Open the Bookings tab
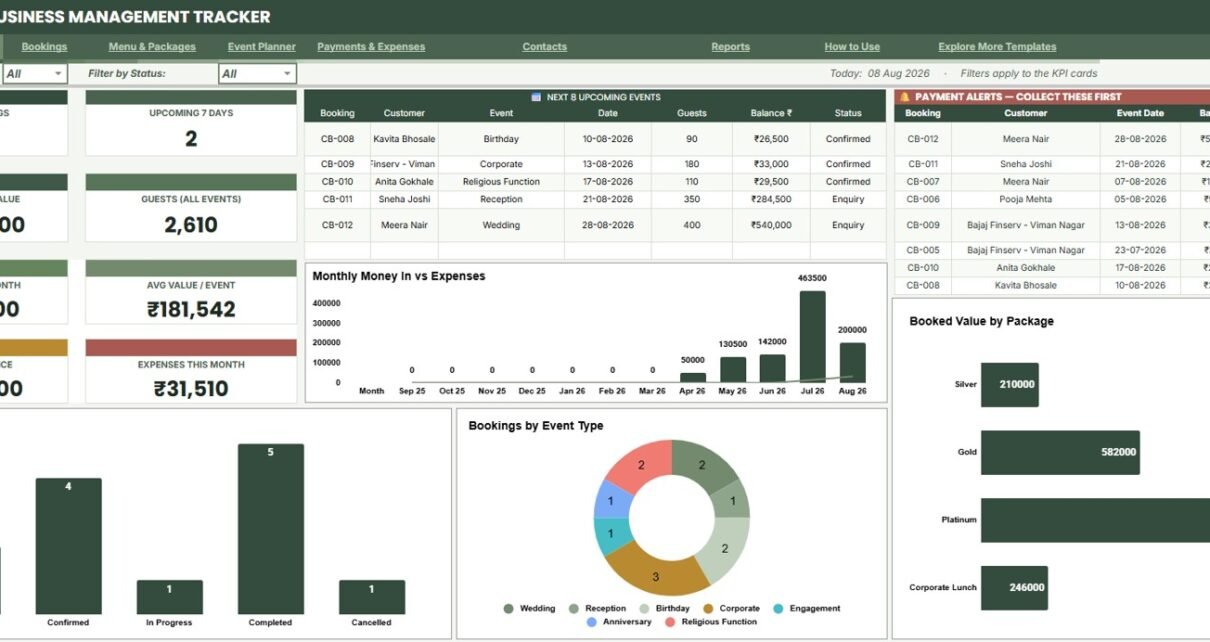 coord(44,47)
